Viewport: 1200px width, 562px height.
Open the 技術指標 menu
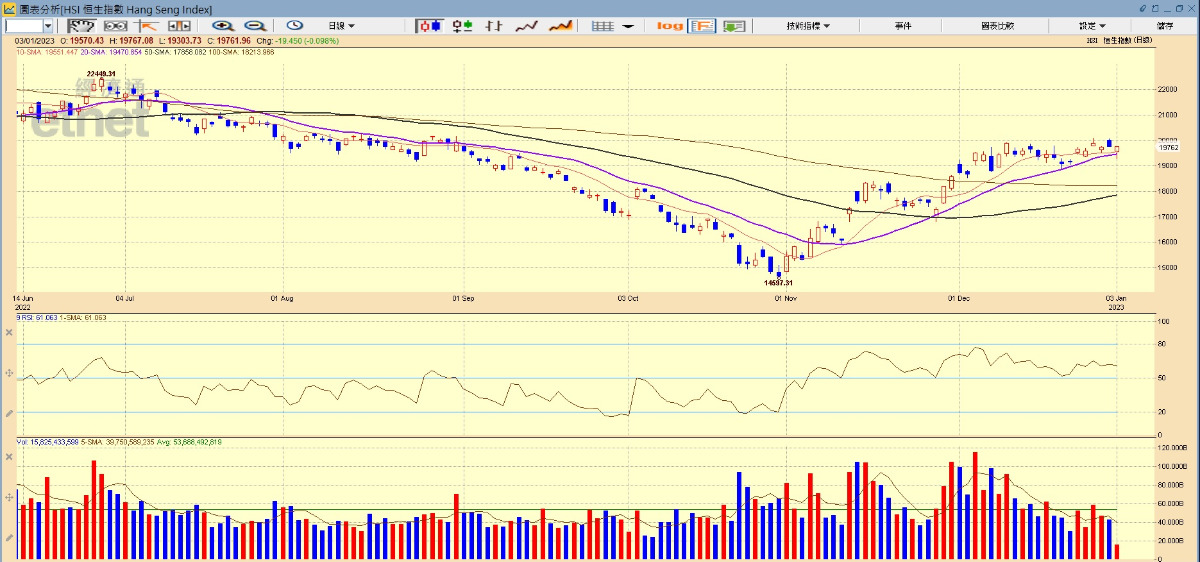coord(807,26)
